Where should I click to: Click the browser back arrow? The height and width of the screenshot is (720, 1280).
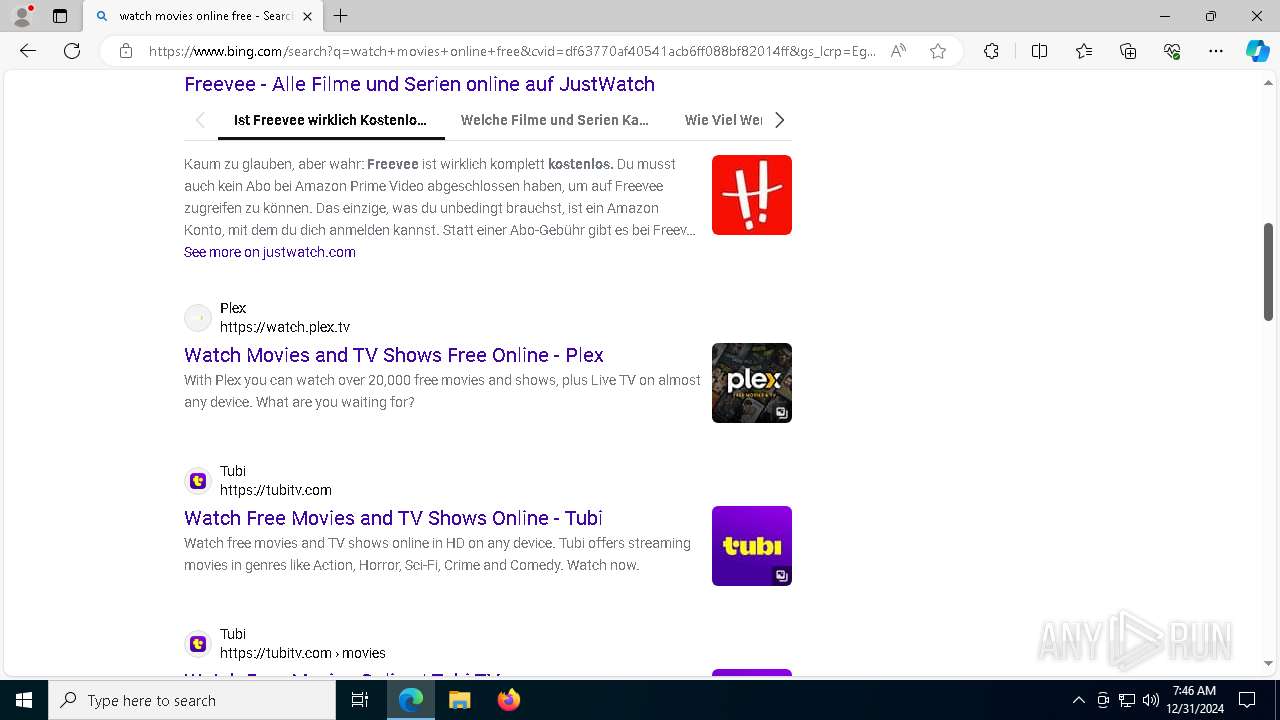(28, 51)
